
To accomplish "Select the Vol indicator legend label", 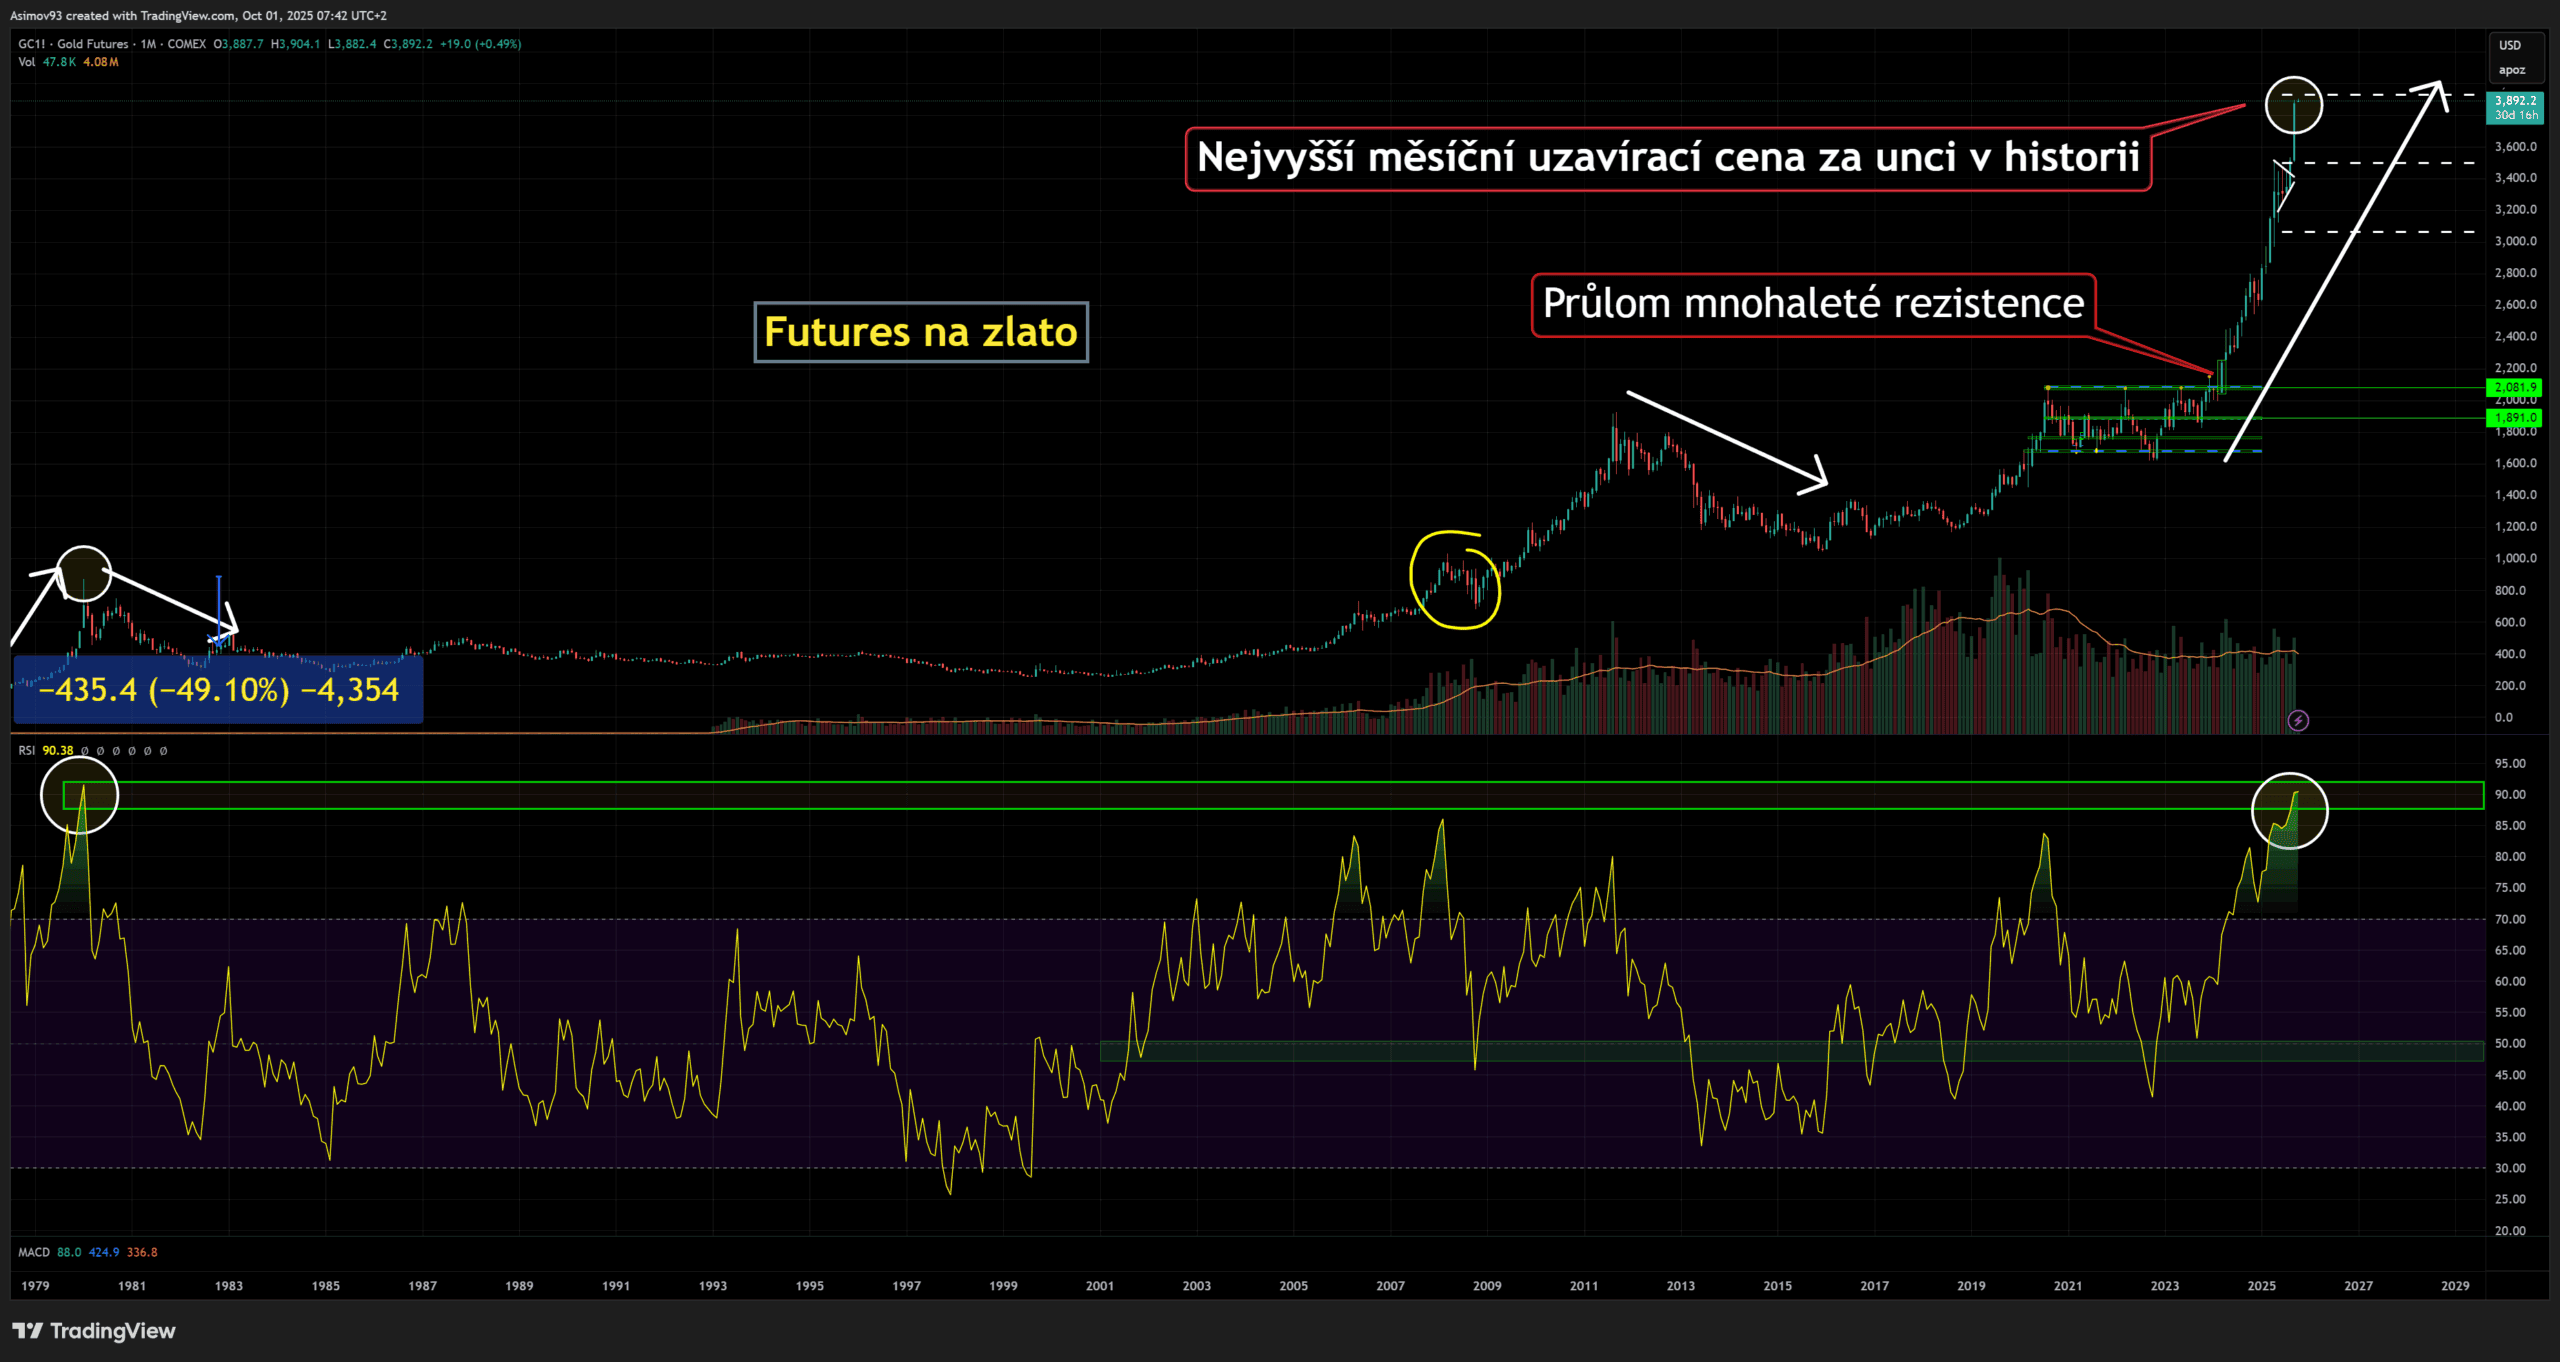I will coord(26,62).
